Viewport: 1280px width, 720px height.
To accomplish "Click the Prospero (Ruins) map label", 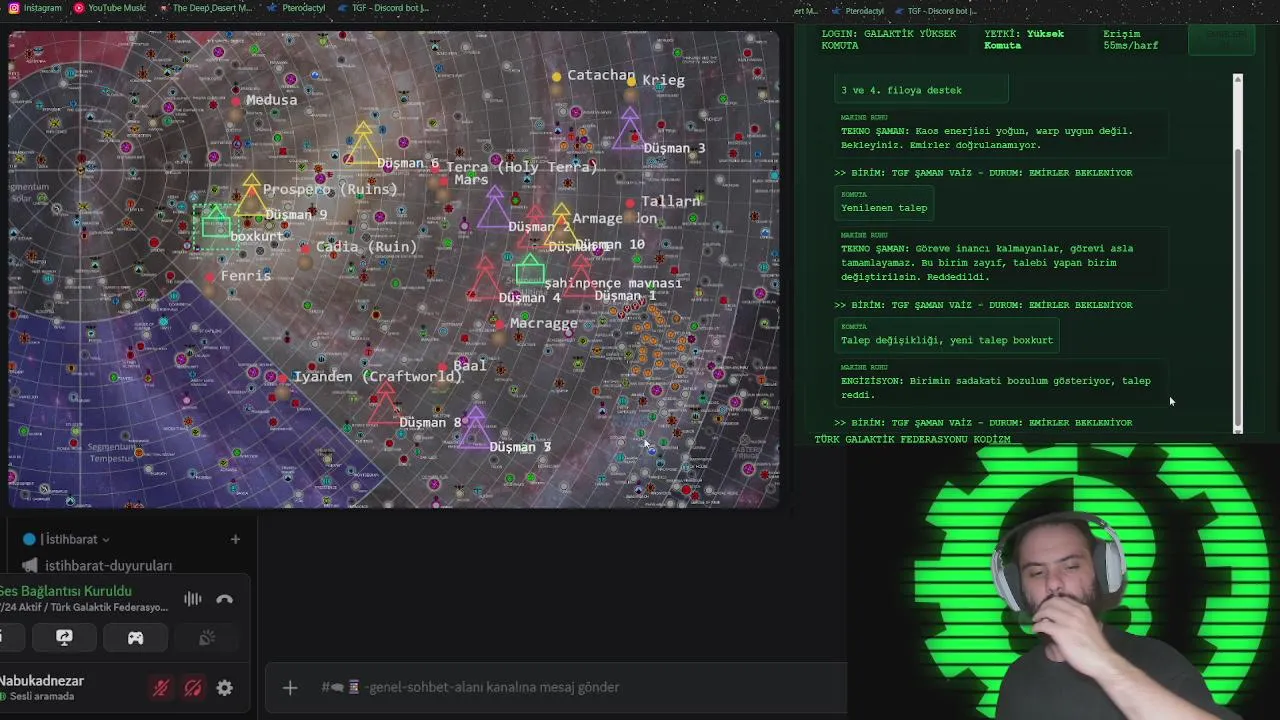I will click(330, 189).
